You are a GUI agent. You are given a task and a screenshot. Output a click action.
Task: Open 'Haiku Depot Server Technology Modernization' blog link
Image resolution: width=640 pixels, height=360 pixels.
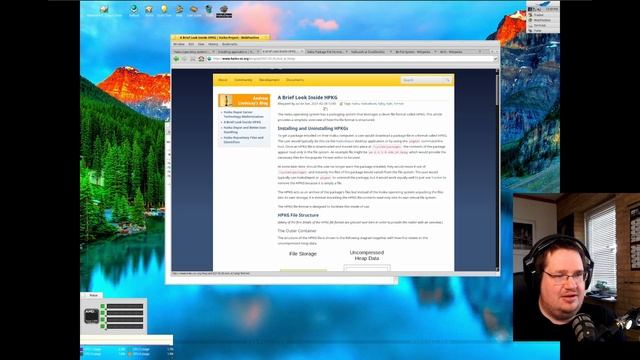tap(243, 114)
